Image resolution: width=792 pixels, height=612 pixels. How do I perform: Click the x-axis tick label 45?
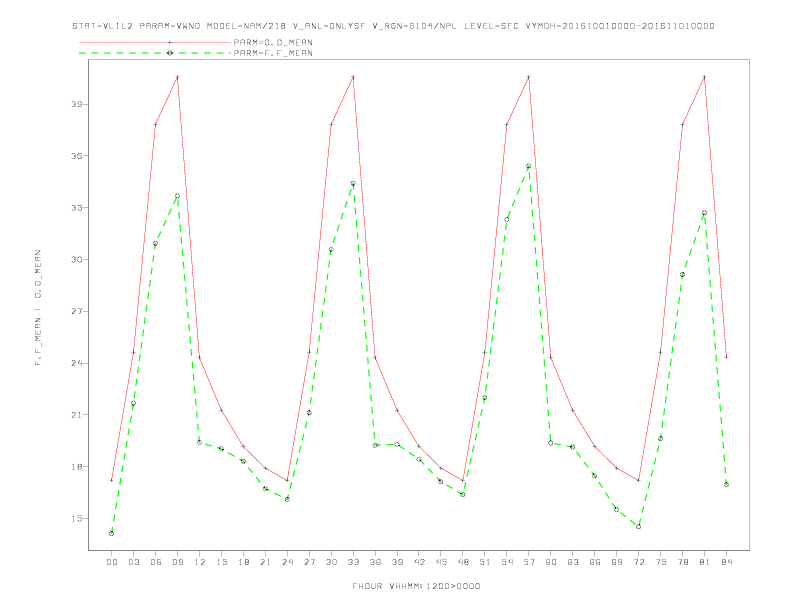(441, 562)
